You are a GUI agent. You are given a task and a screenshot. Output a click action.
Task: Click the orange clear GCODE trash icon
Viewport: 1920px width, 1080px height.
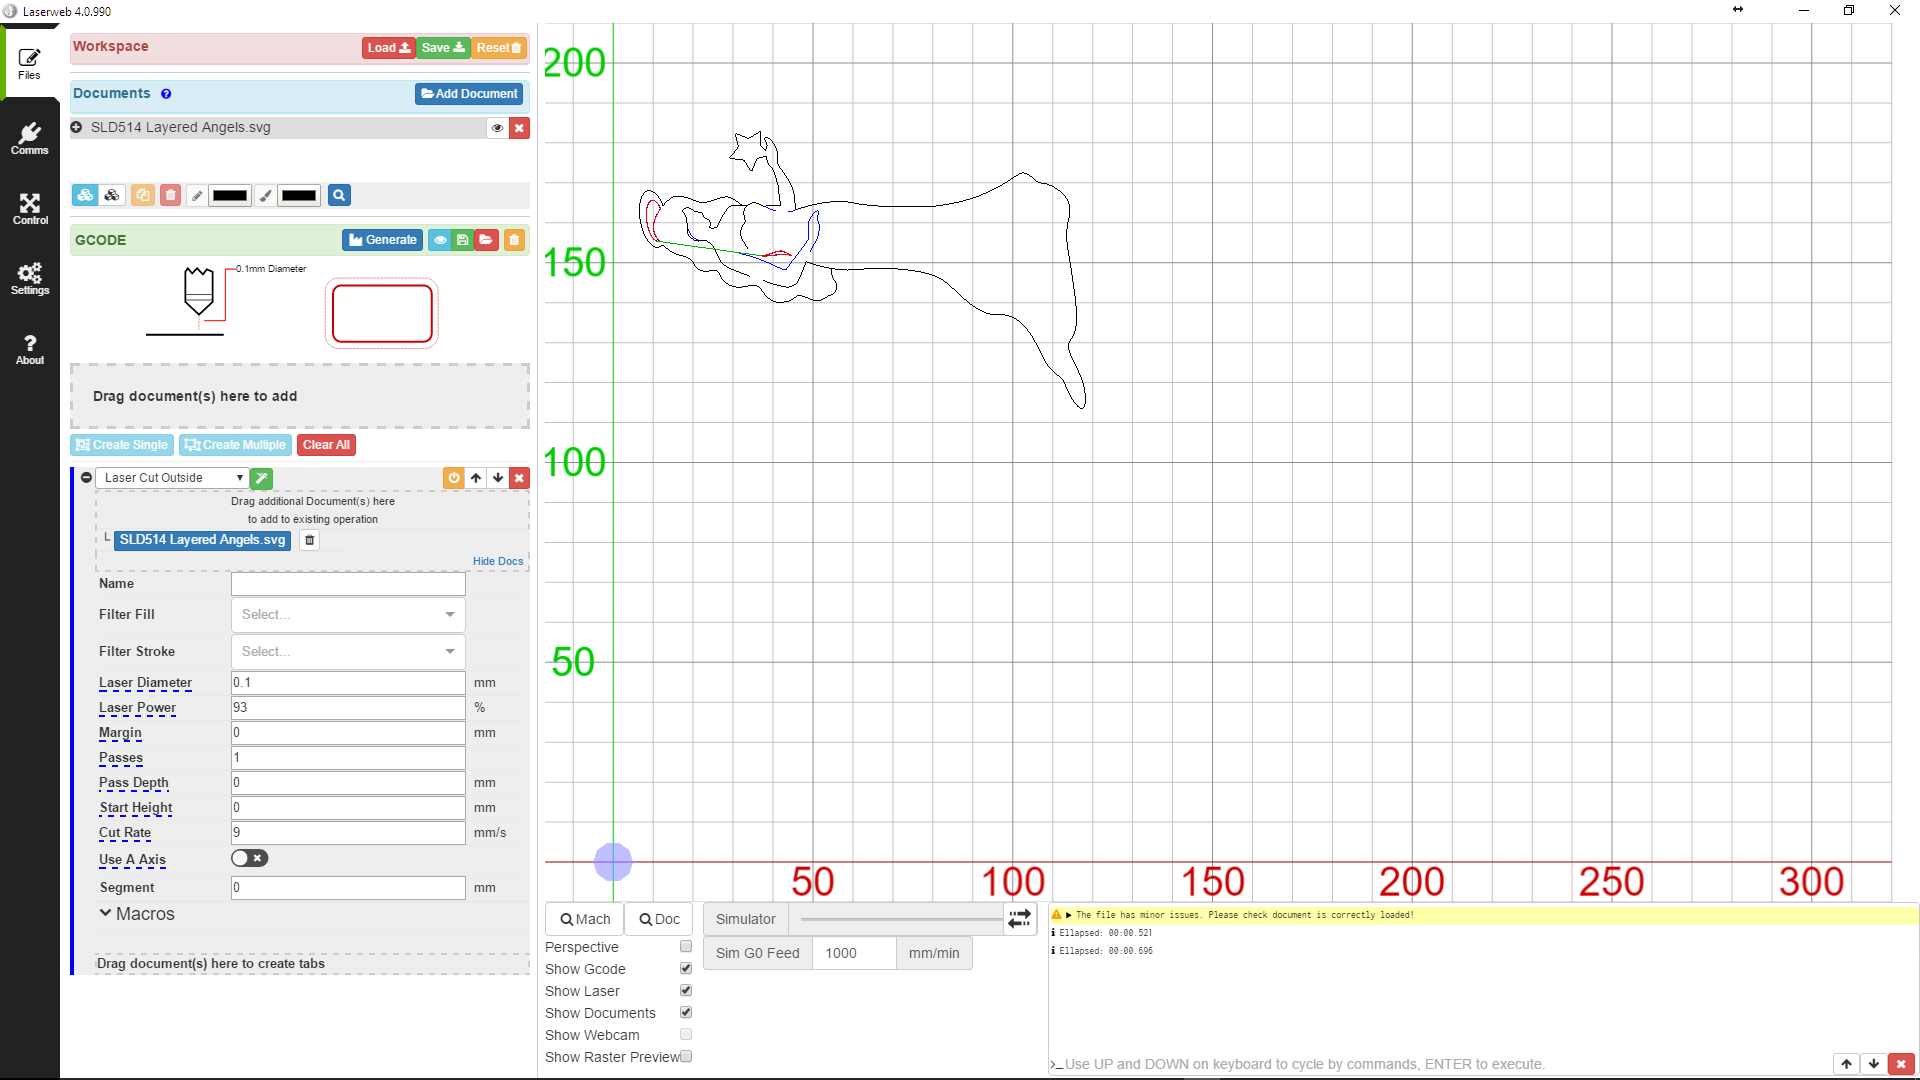(x=514, y=240)
